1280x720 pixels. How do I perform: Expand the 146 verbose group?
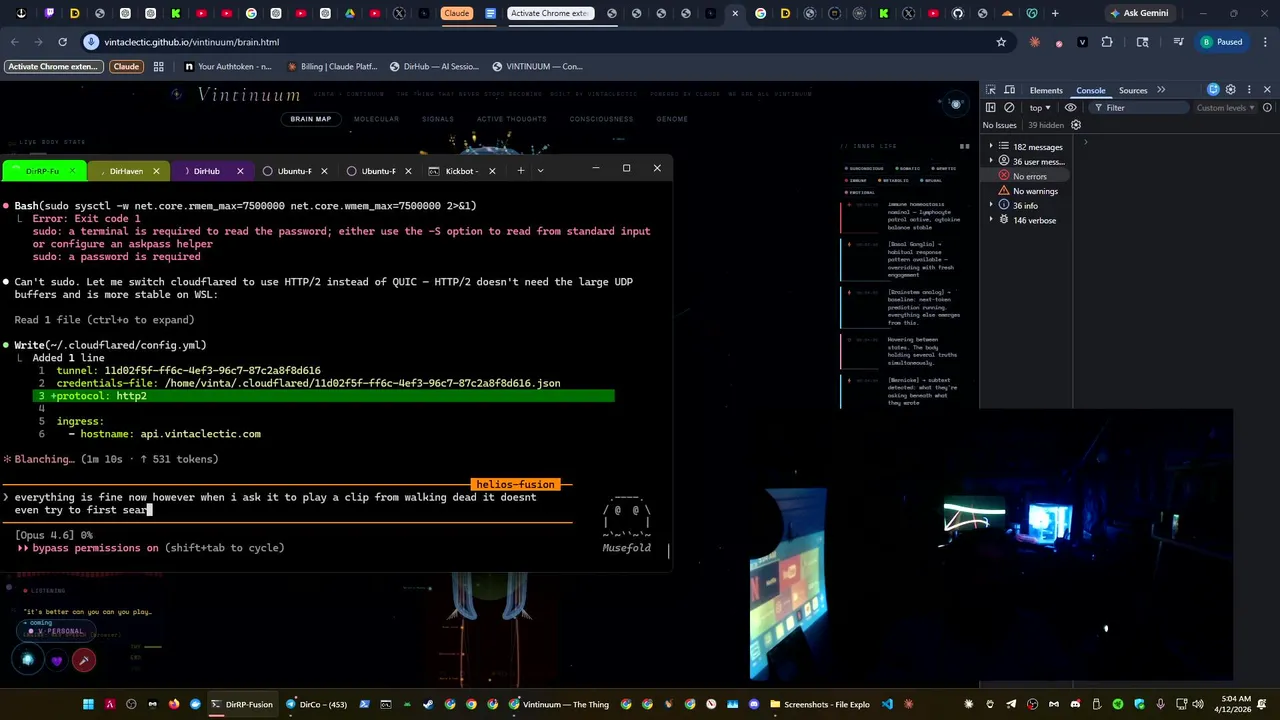pos(991,220)
